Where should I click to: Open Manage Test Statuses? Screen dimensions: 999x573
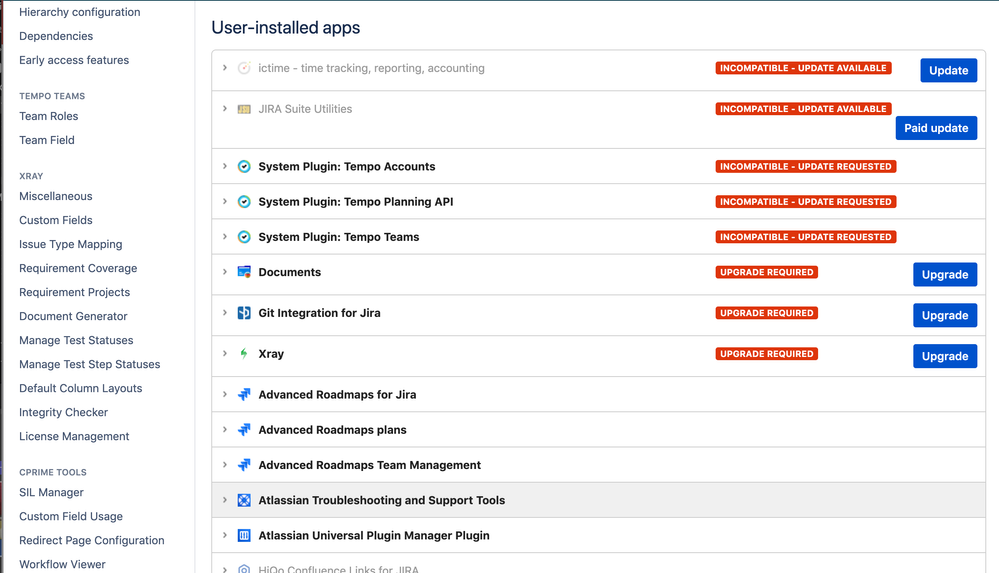point(76,340)
